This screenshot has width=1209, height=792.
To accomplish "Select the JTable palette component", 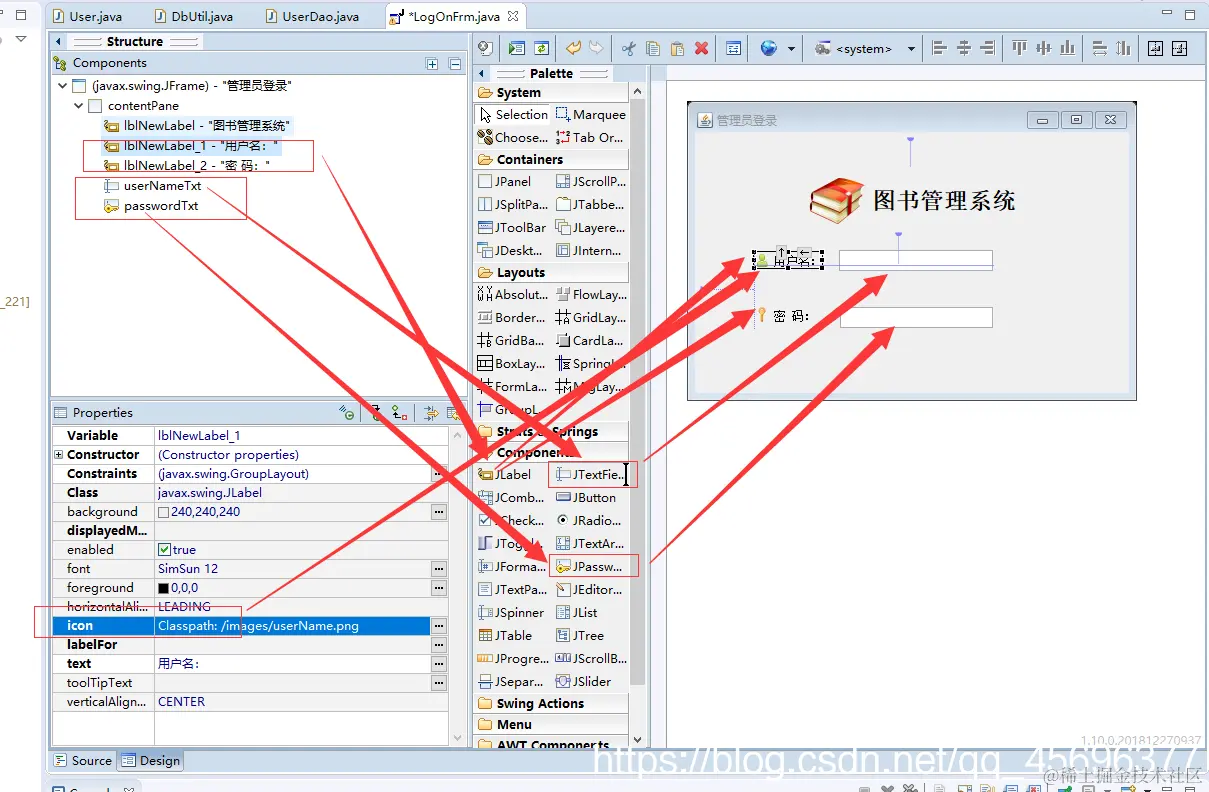I will pyautogui.click(x=506, y=635).
